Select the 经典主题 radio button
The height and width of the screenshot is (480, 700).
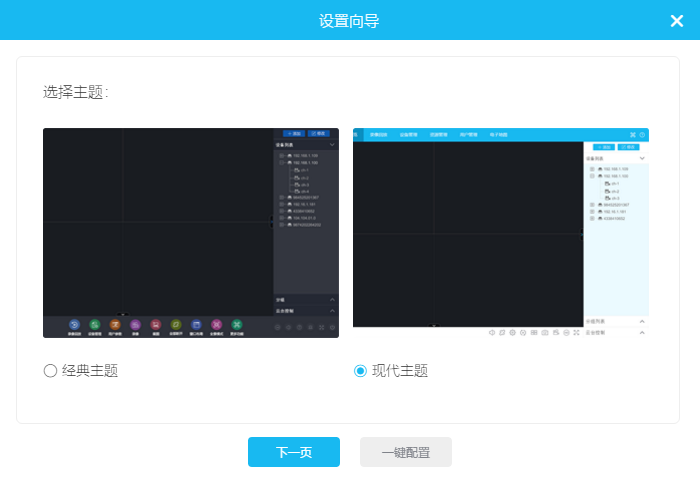click(x=50, y=371)
